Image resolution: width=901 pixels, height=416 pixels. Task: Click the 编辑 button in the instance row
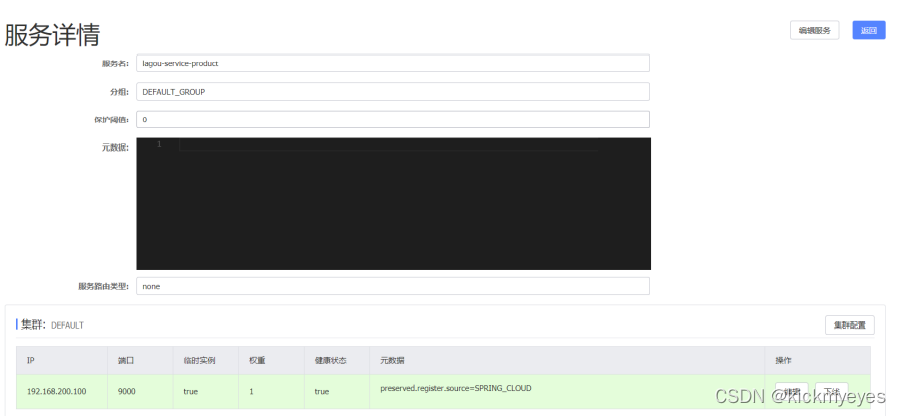[x=792, y=392]
